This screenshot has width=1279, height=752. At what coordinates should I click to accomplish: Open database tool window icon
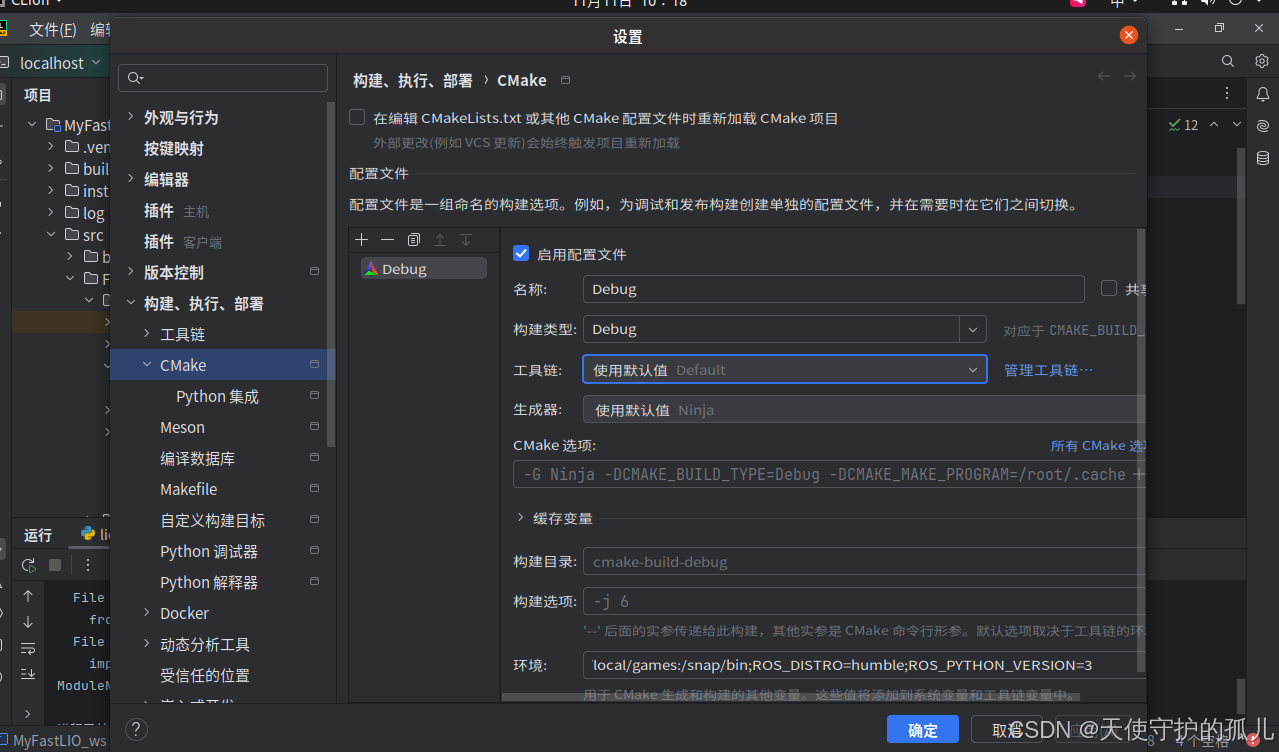pos(1263,158)
